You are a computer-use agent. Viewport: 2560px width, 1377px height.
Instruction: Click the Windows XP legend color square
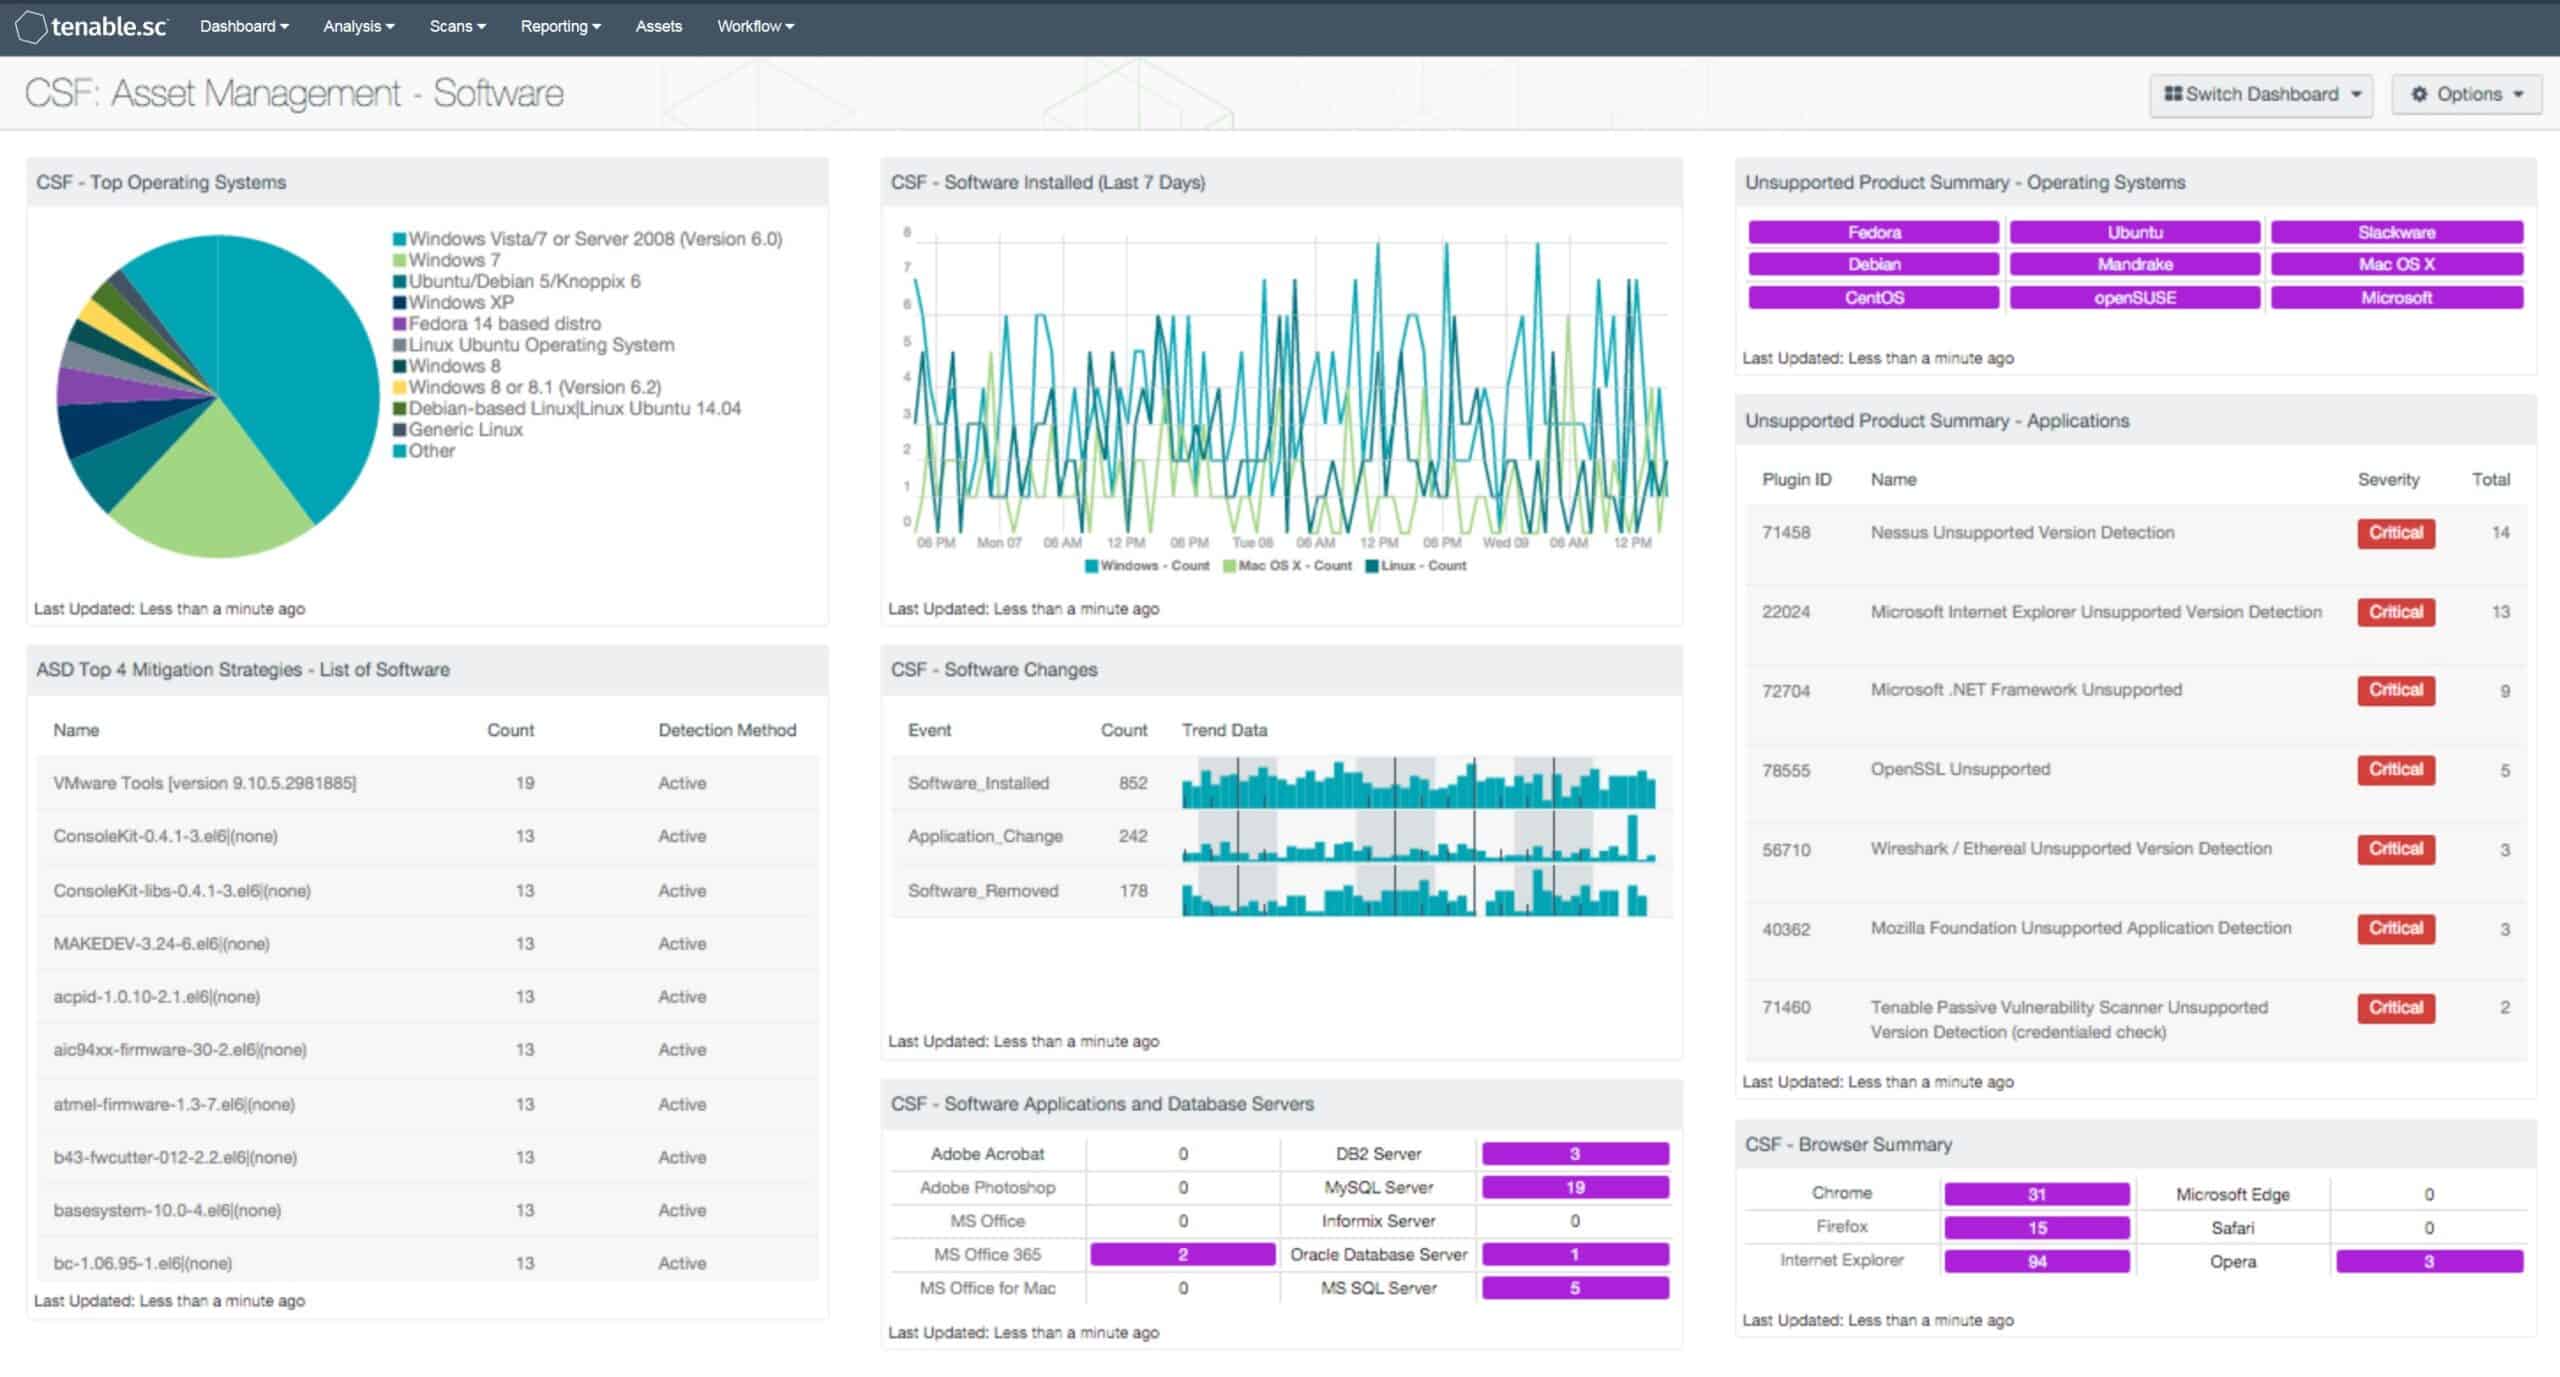point(400,303)
